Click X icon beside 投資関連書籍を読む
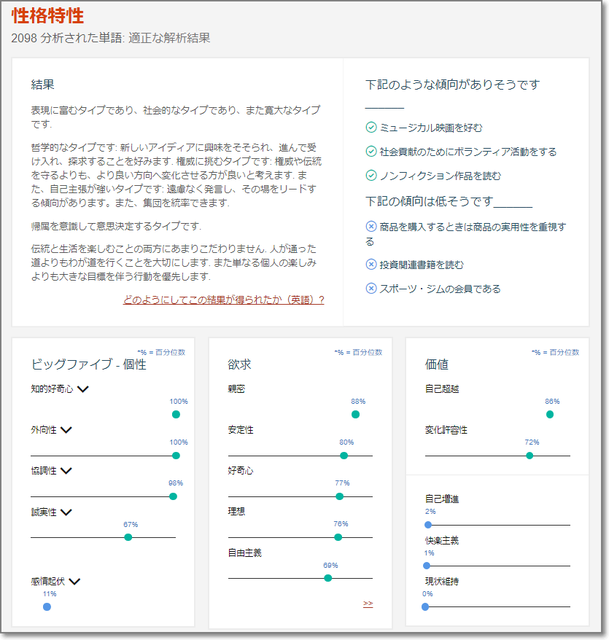The height and width of the screenshot is (640, 609). coord(371,264)
